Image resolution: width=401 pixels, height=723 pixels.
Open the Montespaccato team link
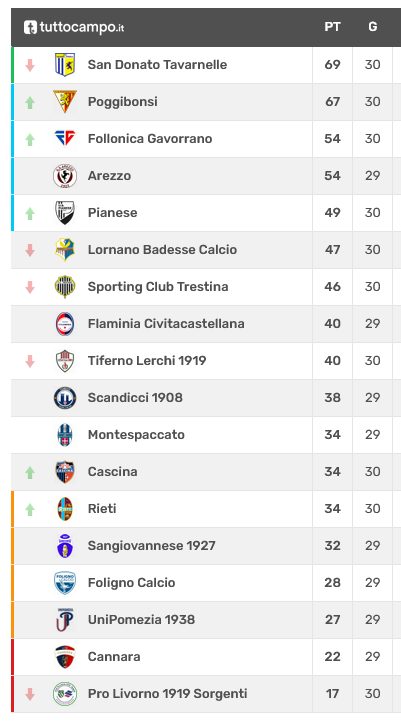136,435
